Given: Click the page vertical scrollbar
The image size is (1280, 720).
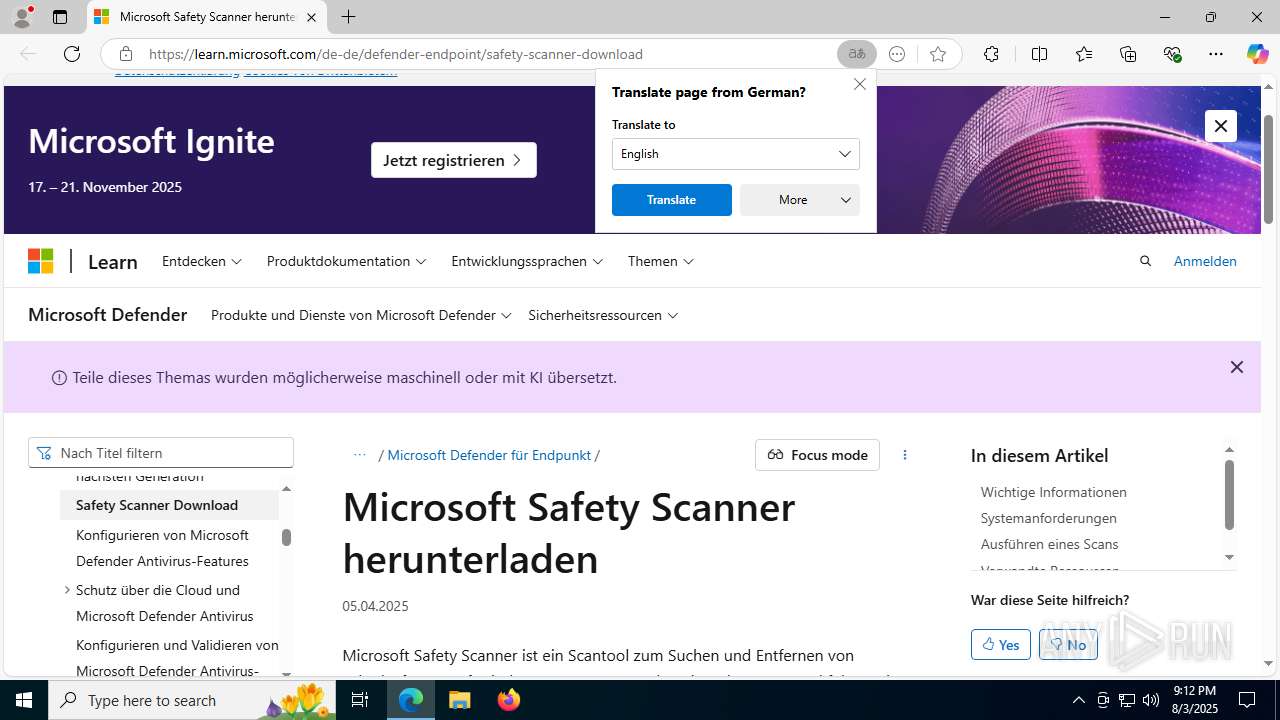Looking at the screenshot, I should 1268,170.
